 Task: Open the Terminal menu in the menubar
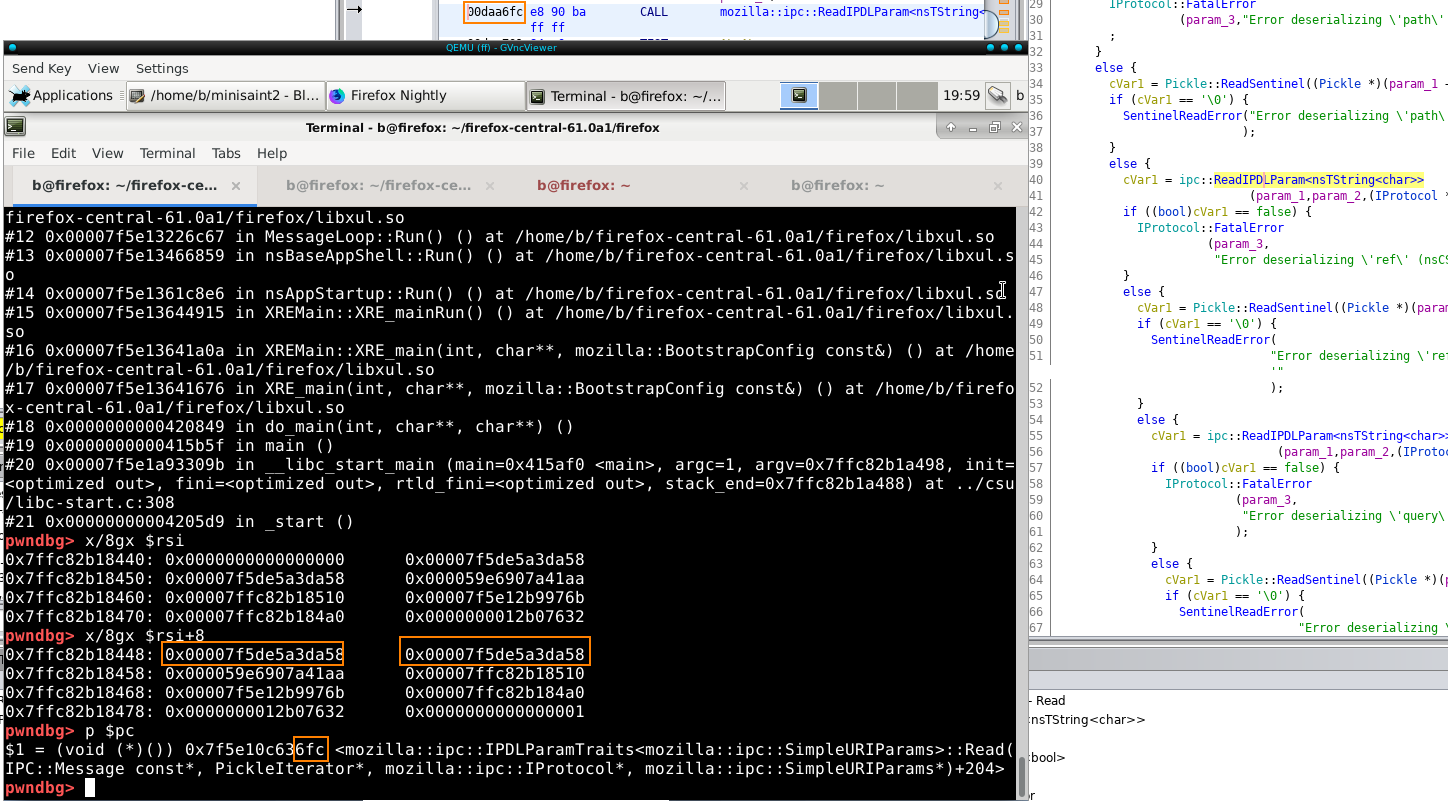pos(167,153)
